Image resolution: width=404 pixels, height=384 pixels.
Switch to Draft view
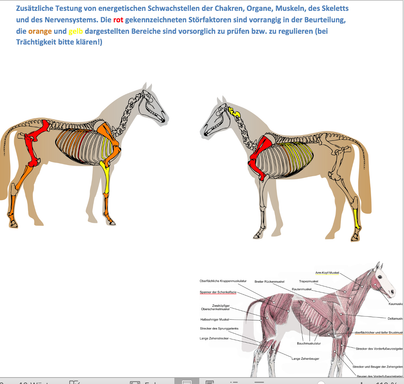(259, 382)
